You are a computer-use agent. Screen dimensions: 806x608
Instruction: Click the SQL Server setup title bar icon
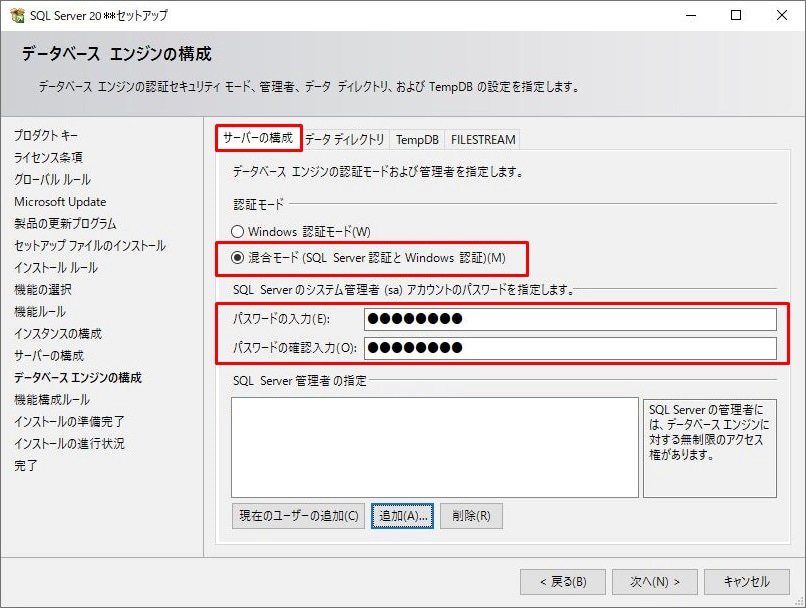(x=17, y=15)
